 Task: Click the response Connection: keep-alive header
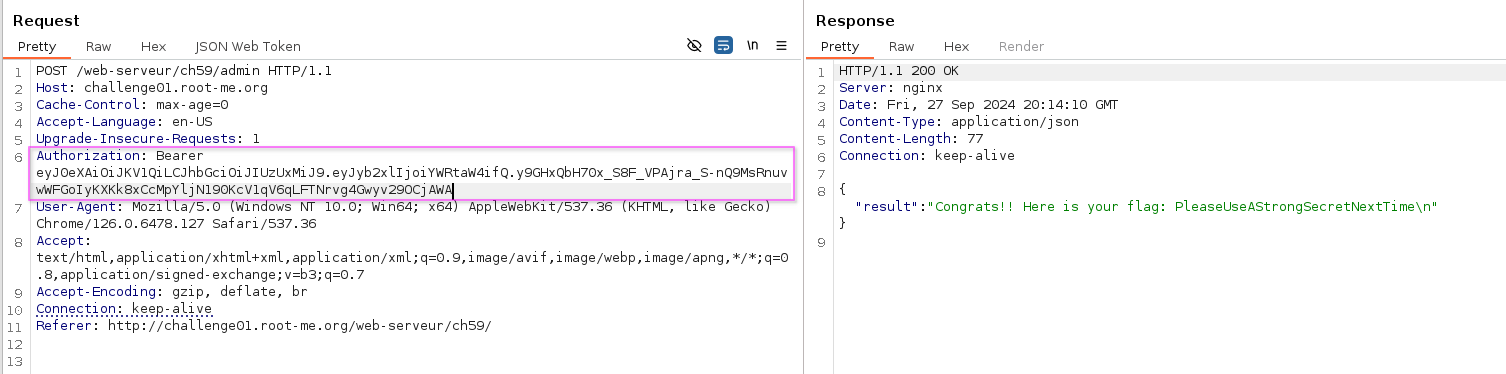927,156
